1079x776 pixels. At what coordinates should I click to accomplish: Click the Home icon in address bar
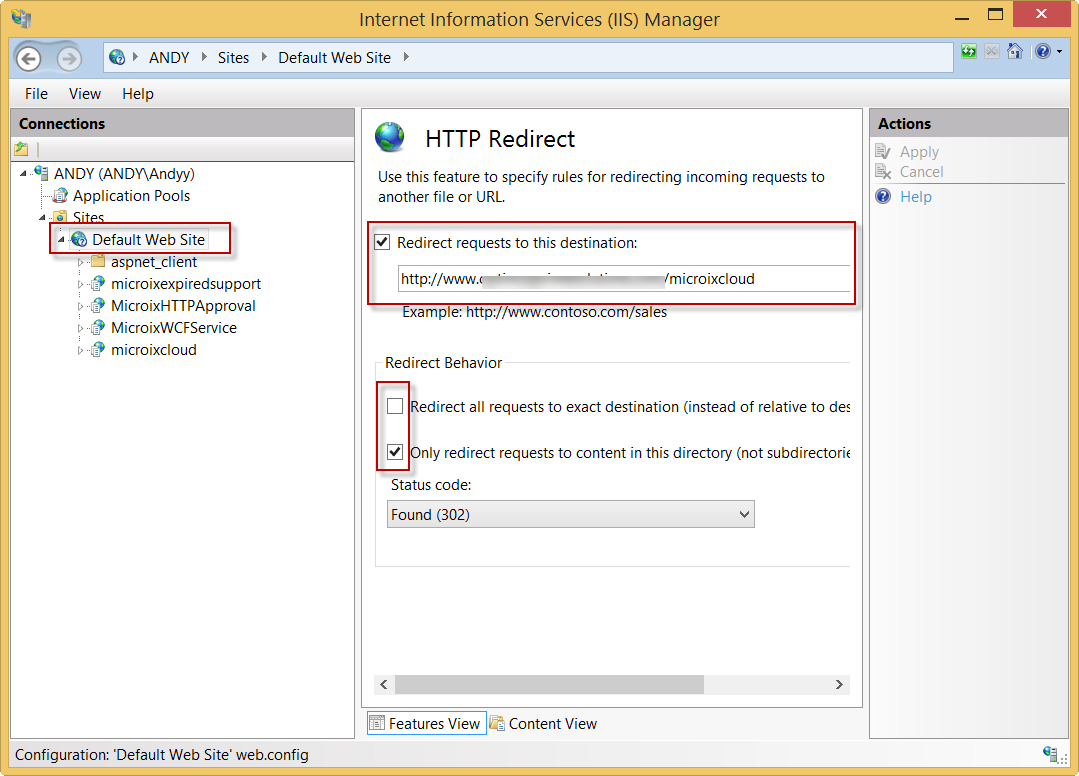1014,51
